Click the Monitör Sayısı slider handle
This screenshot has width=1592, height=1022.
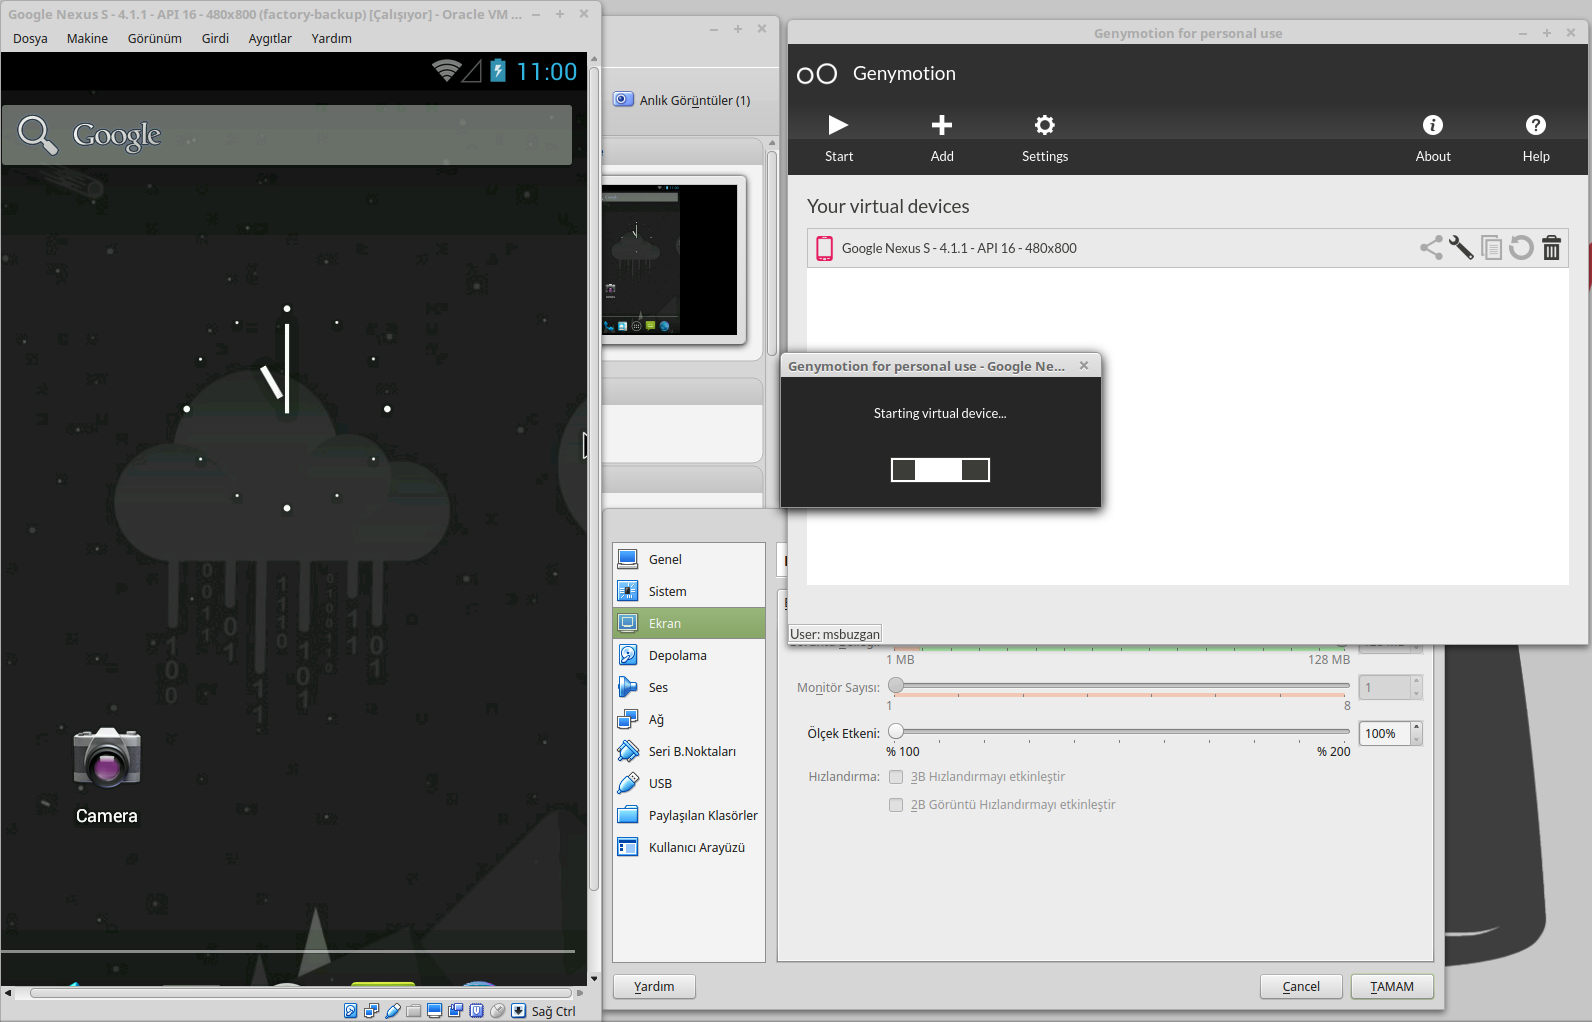coord(896,685)
